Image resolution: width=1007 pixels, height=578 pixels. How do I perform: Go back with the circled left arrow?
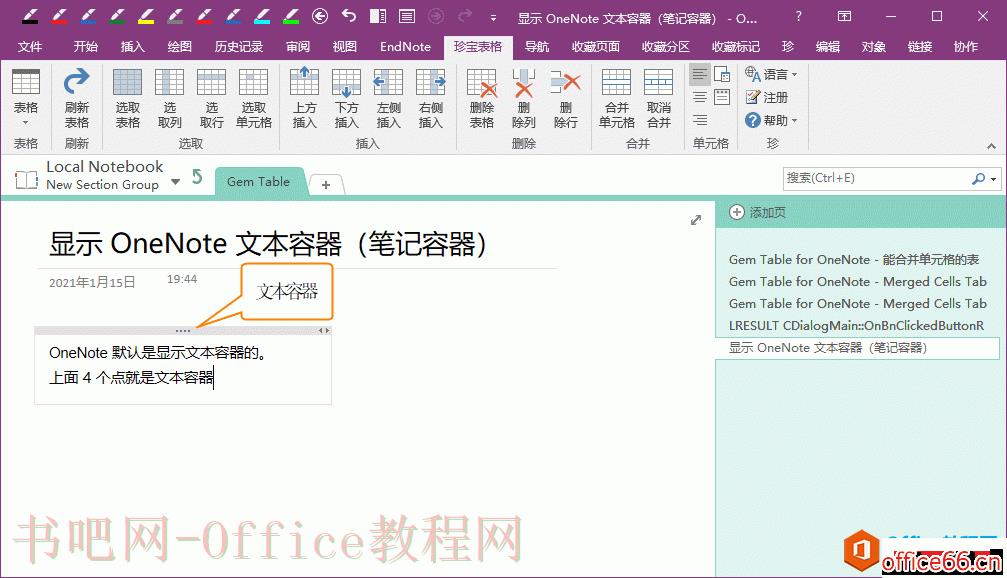320,16
